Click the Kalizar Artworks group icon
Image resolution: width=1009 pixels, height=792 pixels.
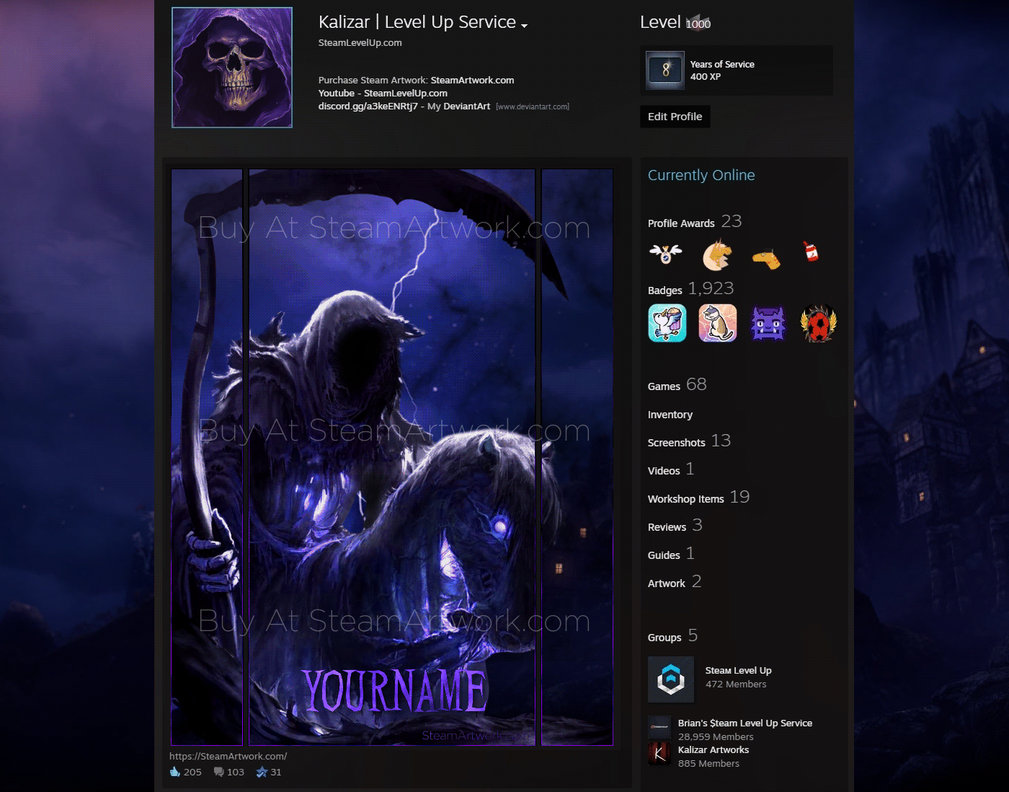(659, 753)
